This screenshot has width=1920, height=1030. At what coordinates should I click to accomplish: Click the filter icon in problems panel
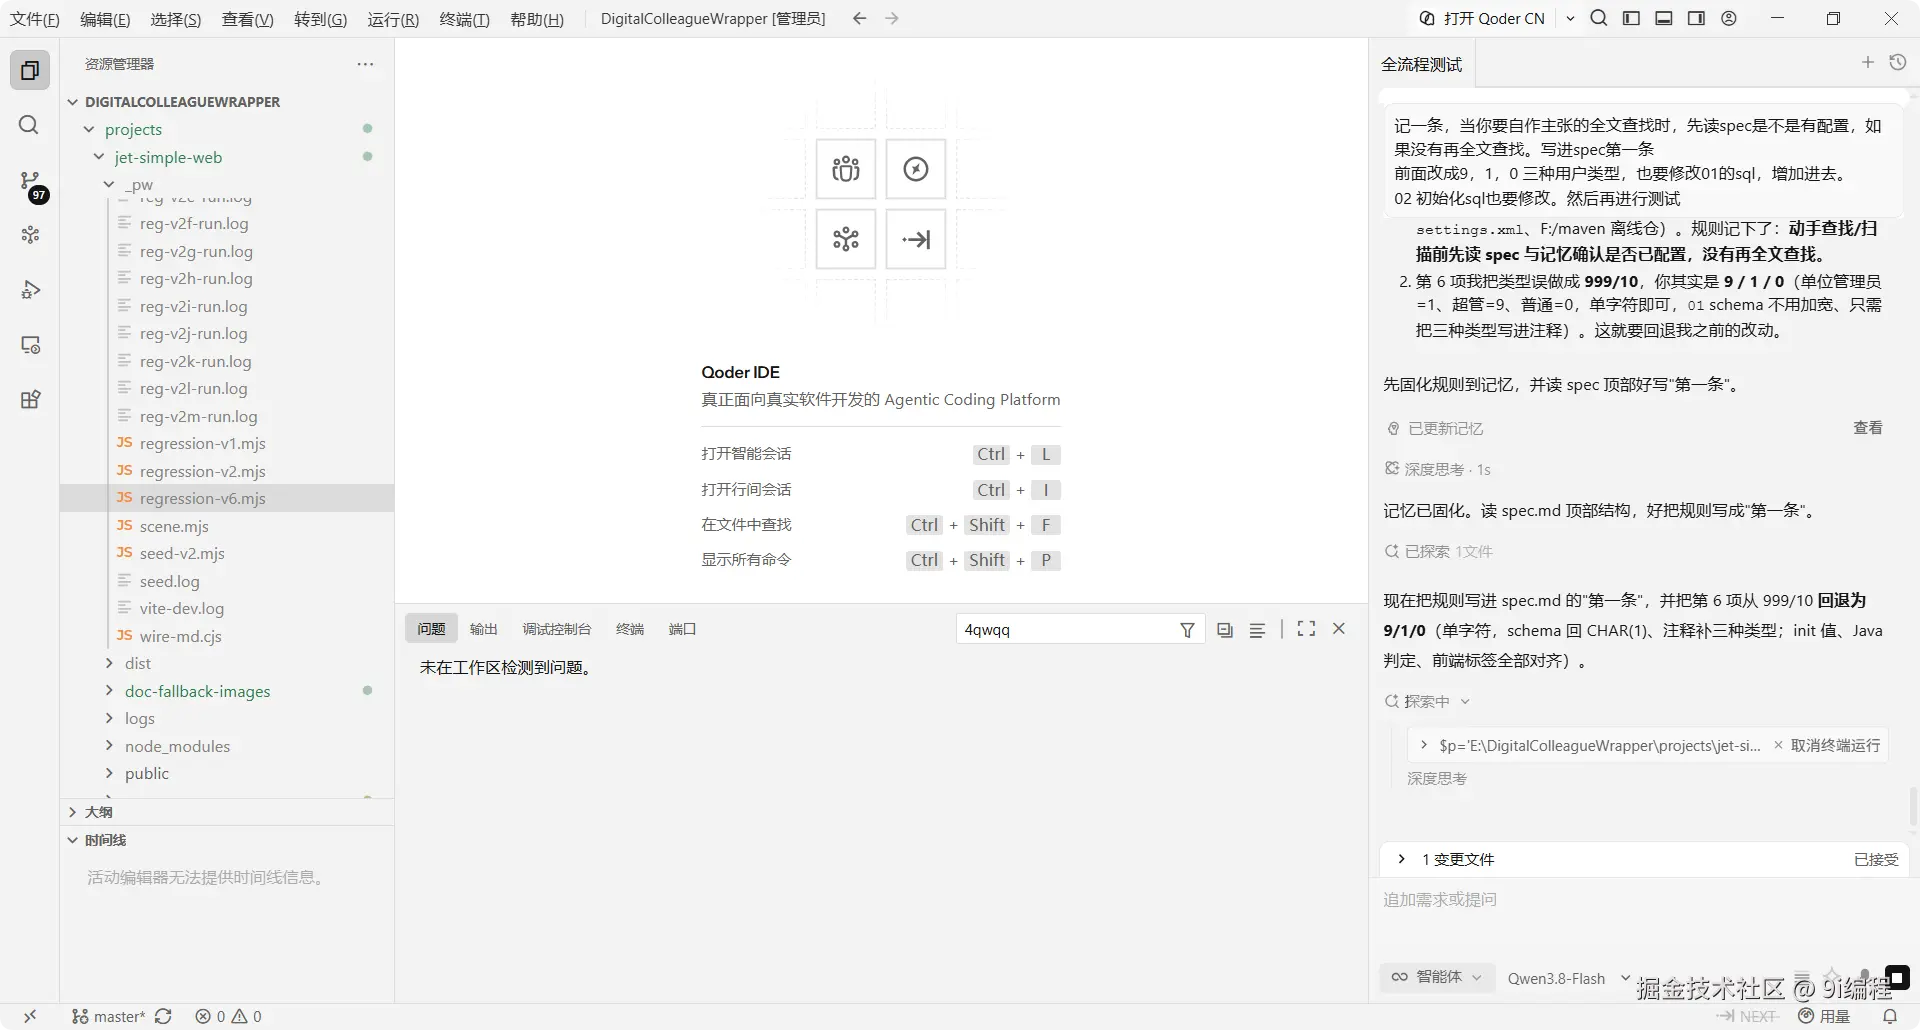point(1187,630)
